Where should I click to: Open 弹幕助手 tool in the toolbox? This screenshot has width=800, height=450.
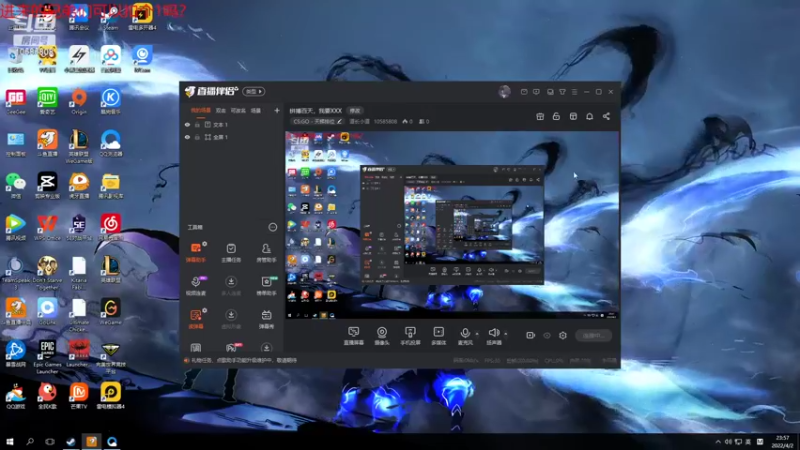pos(196,252)
